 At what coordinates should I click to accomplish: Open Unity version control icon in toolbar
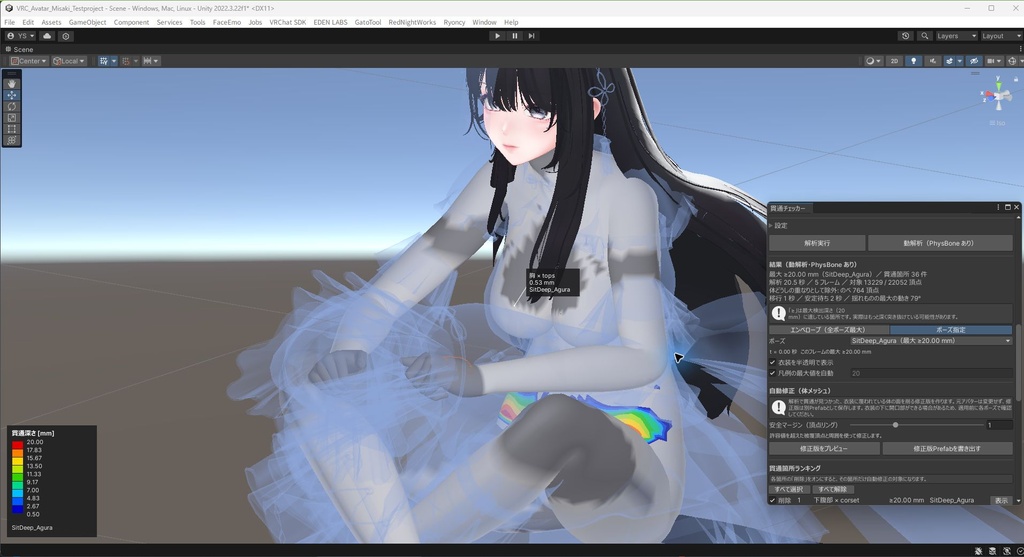[x=65, y=36]
